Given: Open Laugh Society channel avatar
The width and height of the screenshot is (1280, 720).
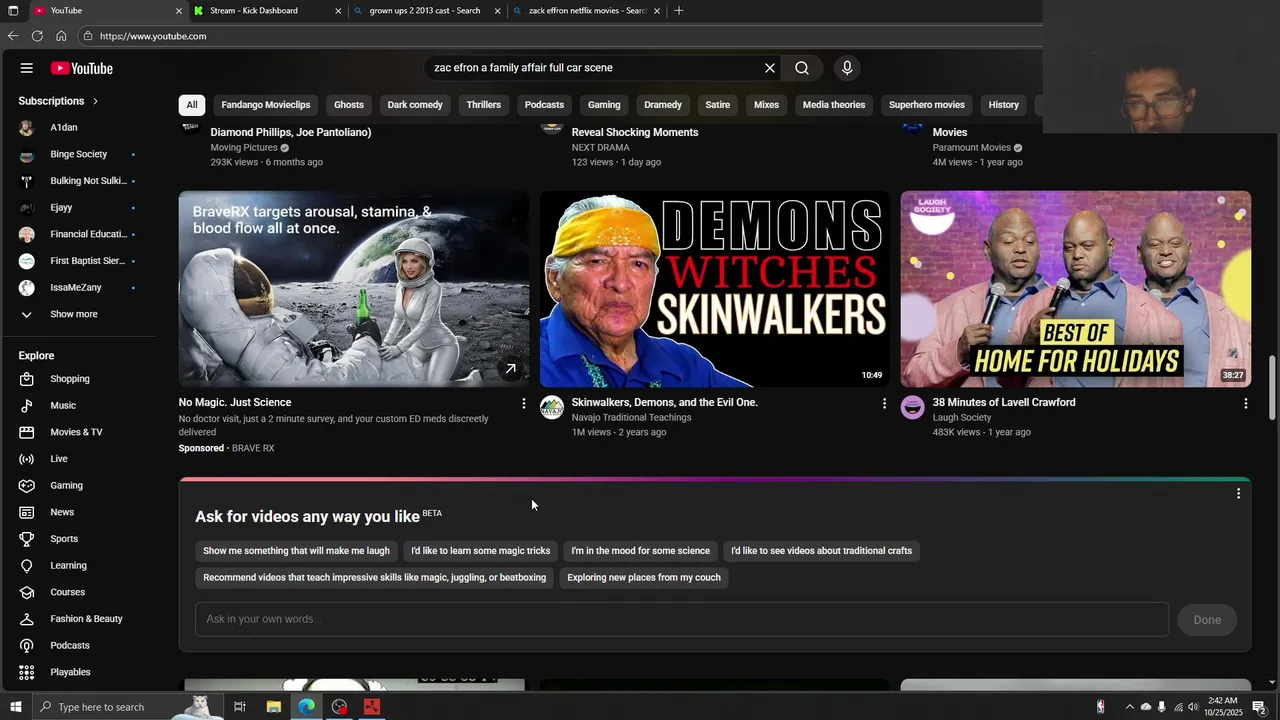Looking at the screenshot, I should (913, 407).
